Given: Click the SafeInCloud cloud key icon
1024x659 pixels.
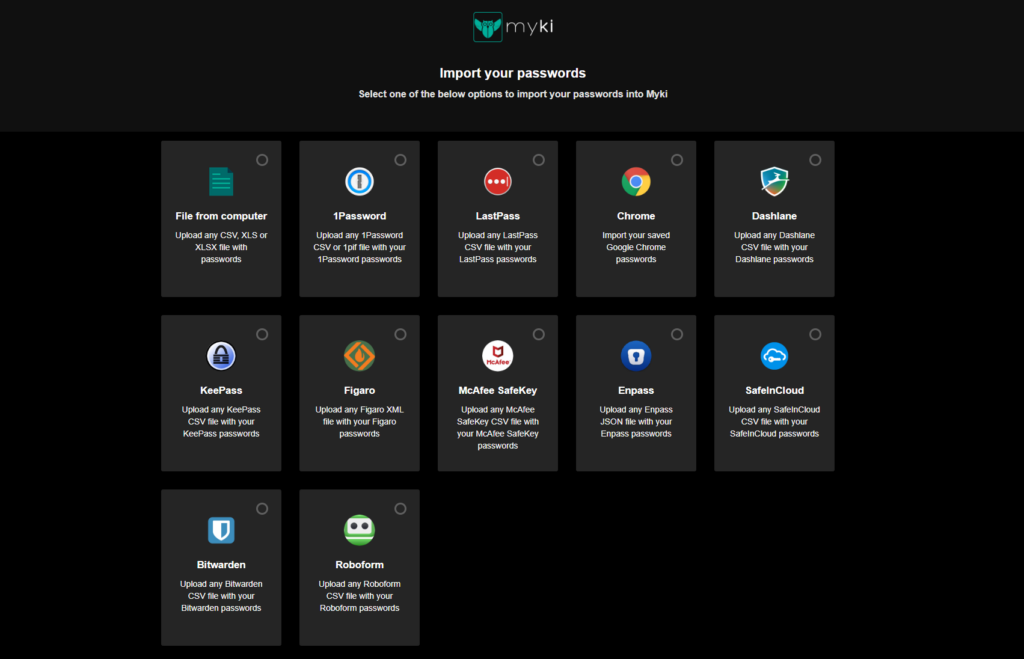Looking at the screenshot, I should (x=775, y=356).
